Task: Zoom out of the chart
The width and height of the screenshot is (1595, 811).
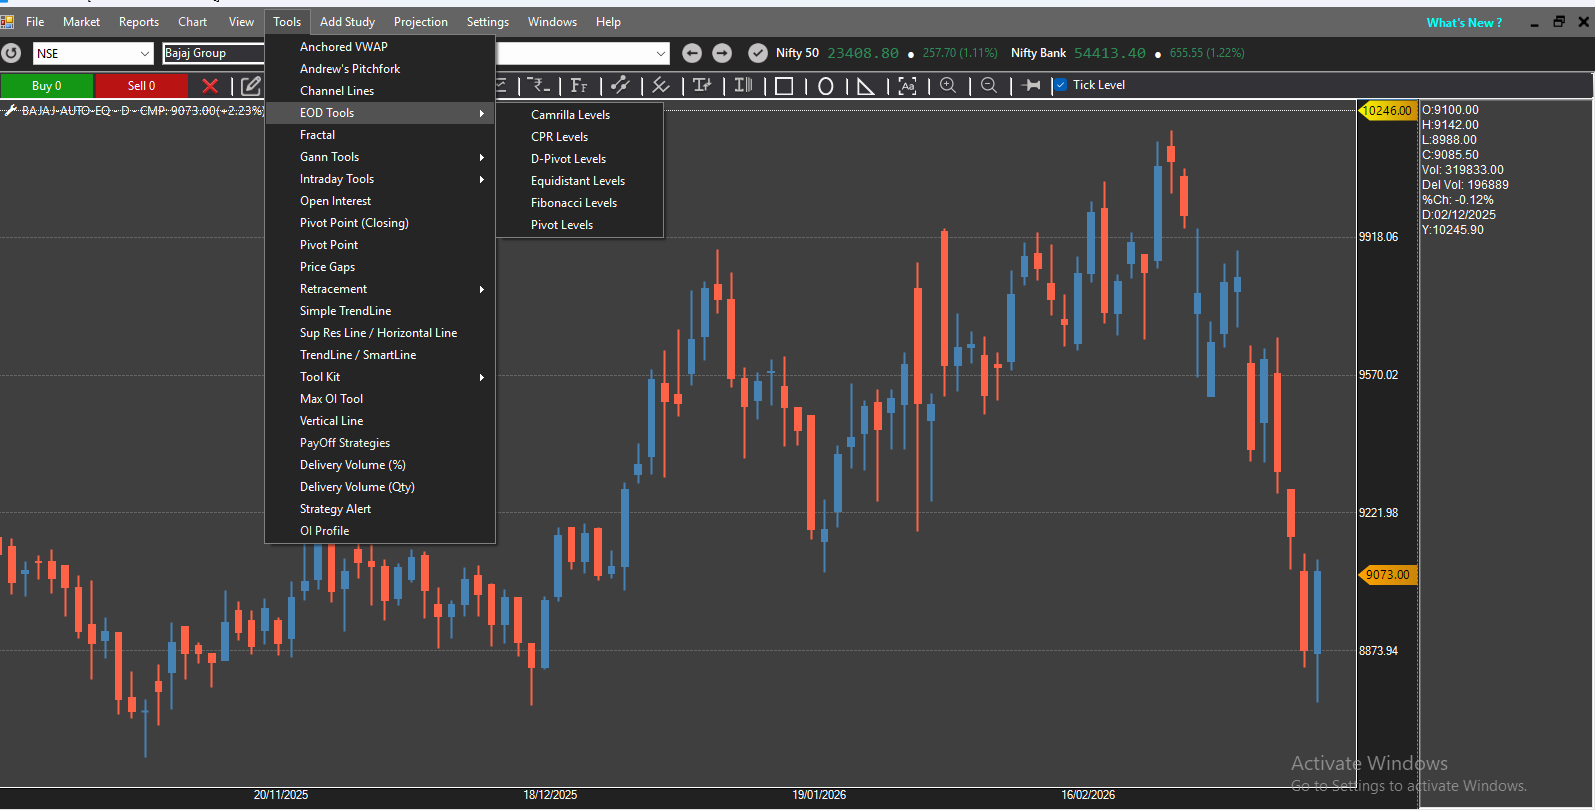Action: click(989, 86)
